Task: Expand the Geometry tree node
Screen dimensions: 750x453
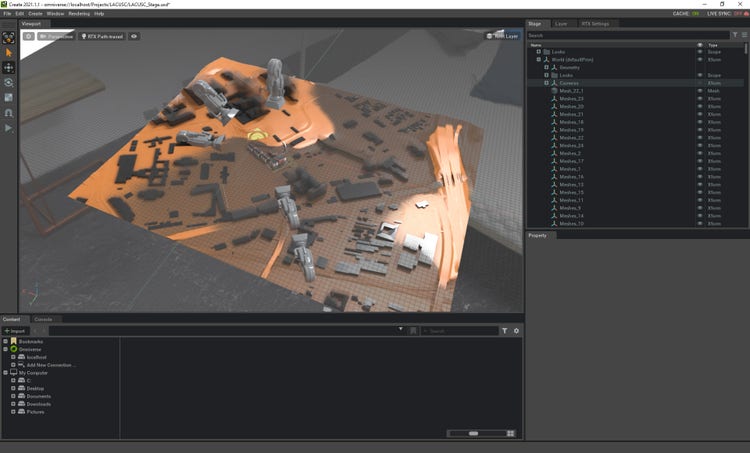Action: pos(546,67)
